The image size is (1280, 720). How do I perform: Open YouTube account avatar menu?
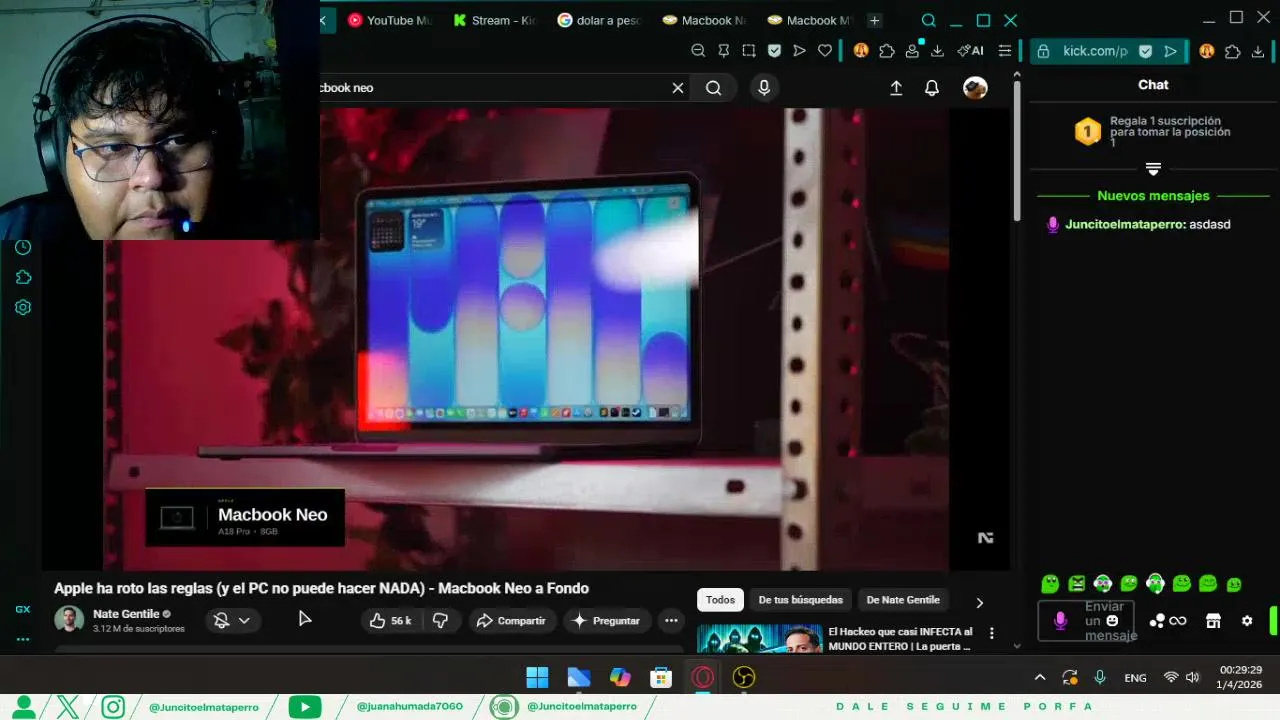pyautogui.click(x=975, y=88)
